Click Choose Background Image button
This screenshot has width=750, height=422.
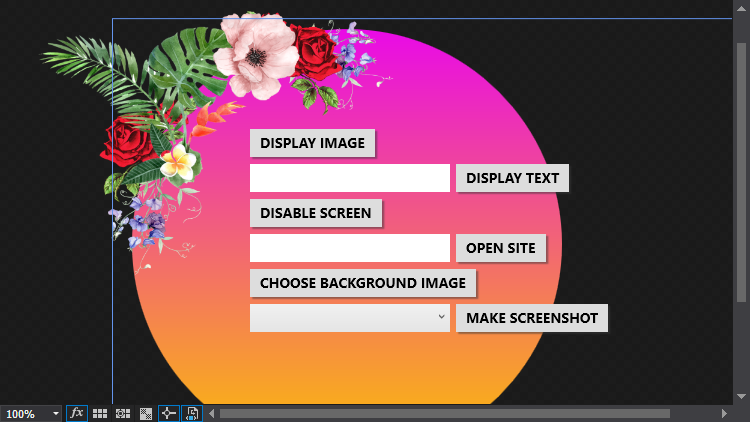pos(362,283)
